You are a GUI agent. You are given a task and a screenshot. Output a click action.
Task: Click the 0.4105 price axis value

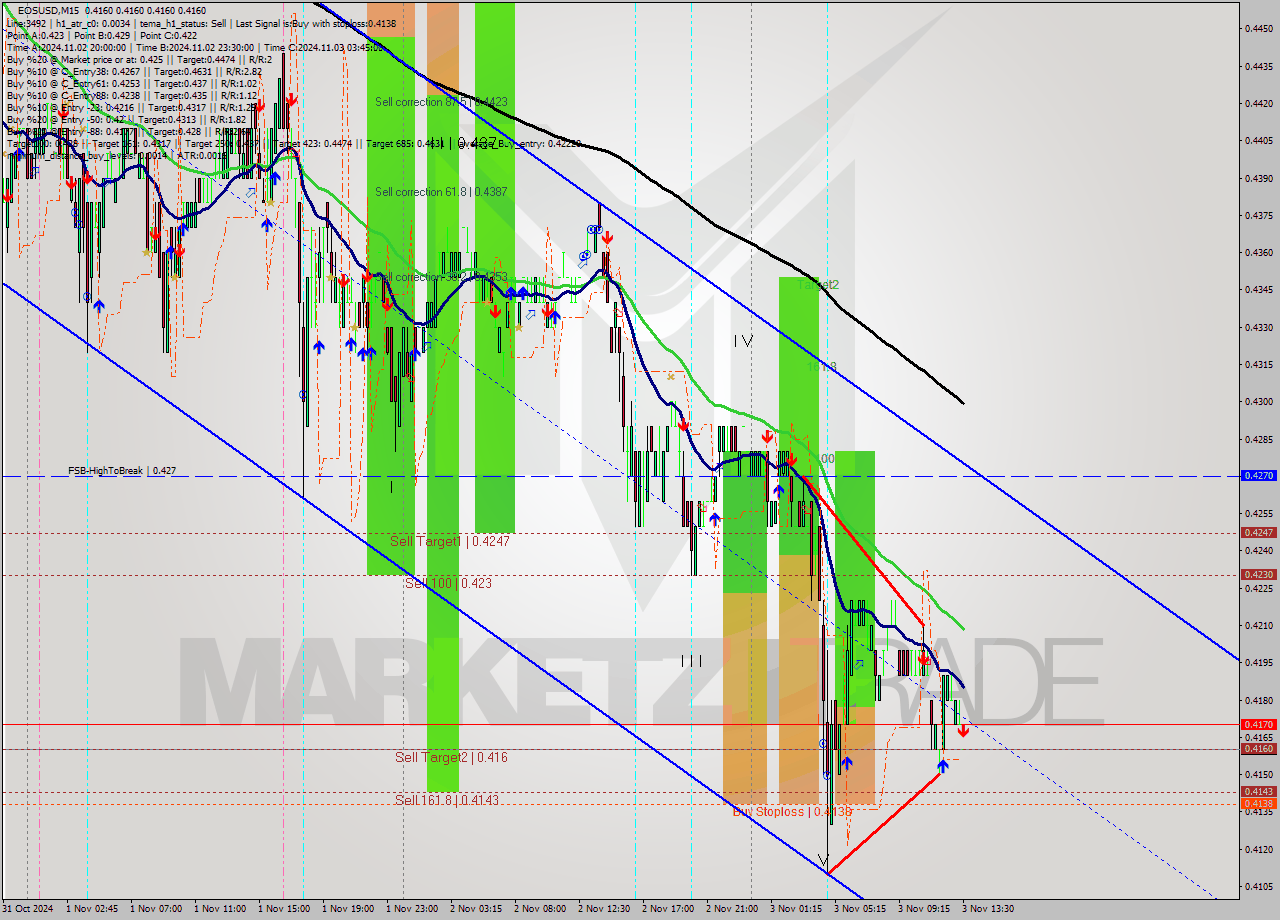point(1258,886)
